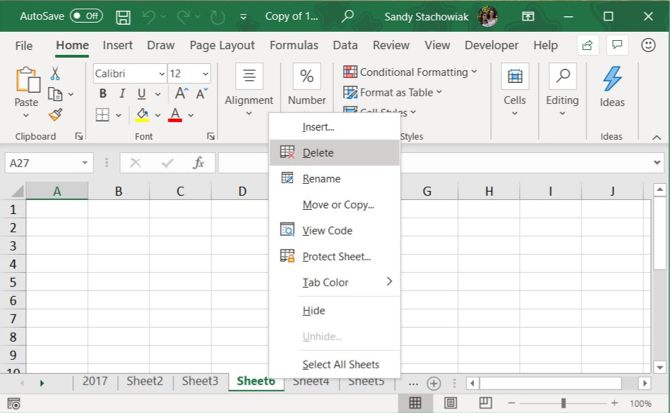Open the Editing group button
The height and width of the screenshot is (413, 670).
pyautogui.click(x=562, y=91)
